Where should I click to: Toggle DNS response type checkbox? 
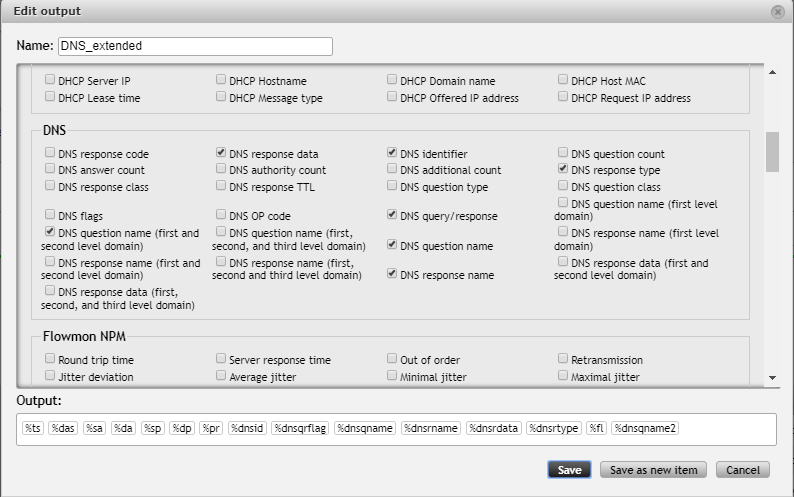[x=564, y=171]
